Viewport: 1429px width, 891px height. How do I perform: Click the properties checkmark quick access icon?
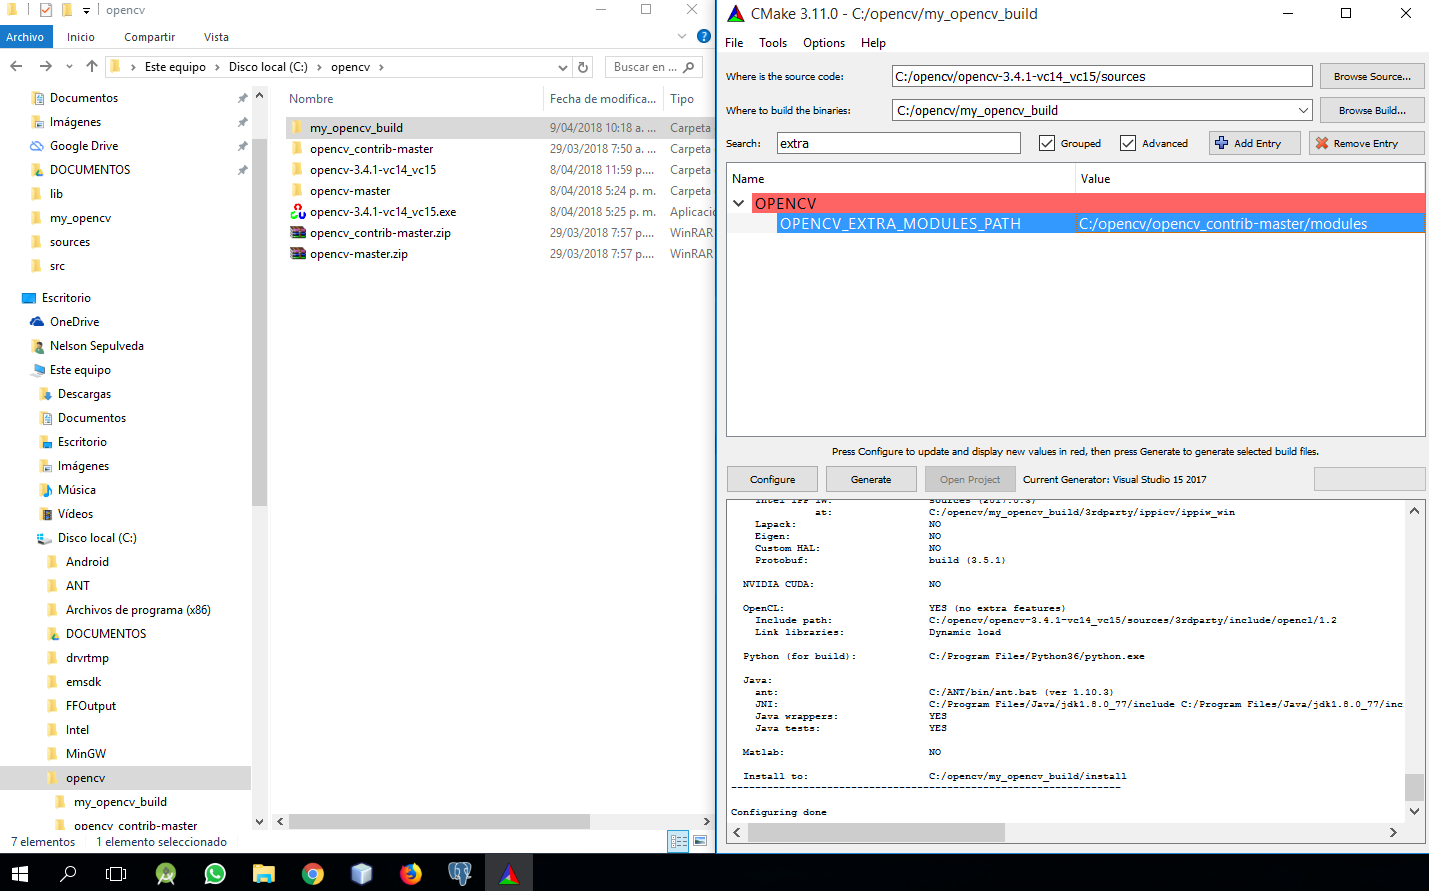pos(46,10)
